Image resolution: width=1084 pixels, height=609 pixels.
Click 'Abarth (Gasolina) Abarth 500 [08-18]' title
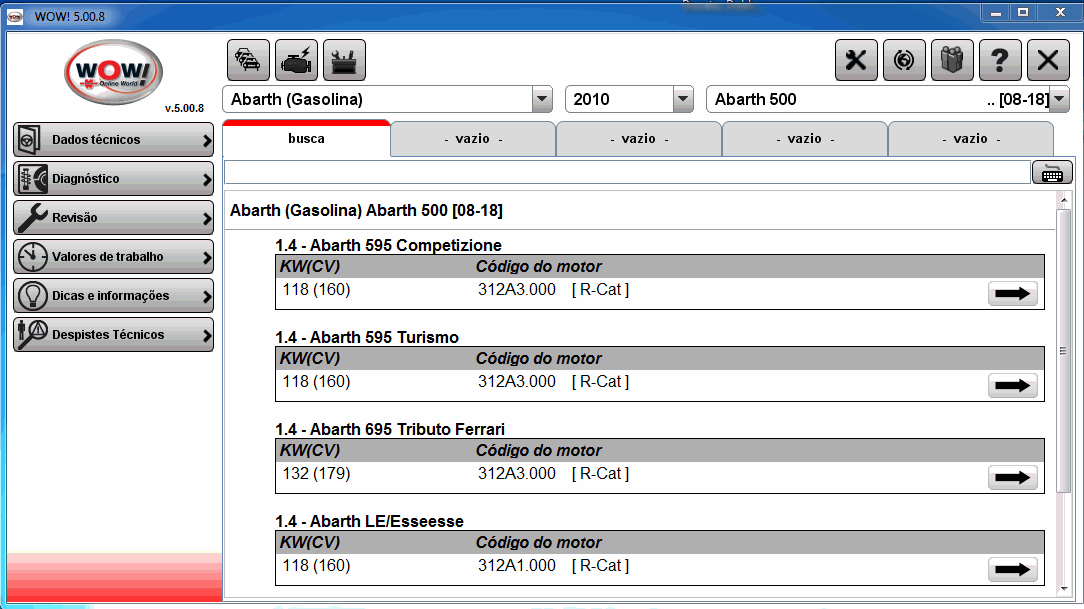[x=366, y=210]
